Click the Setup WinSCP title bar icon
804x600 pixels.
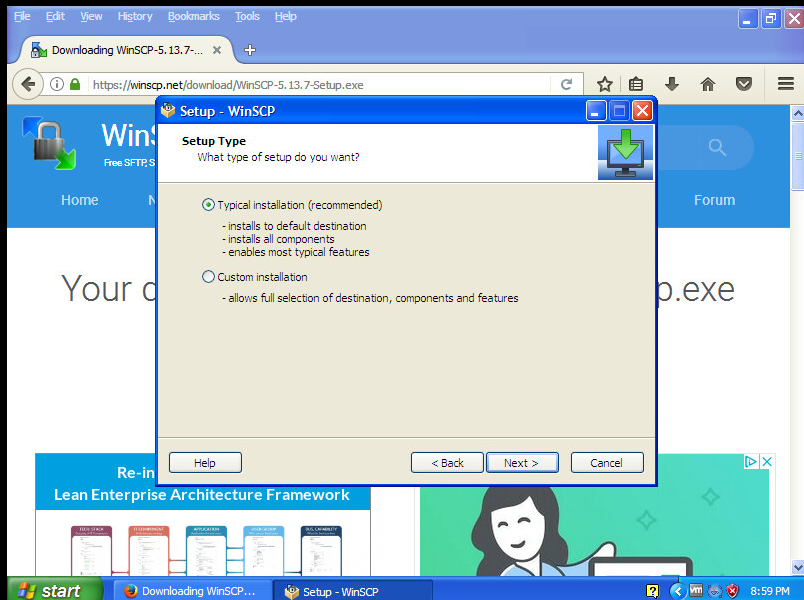(x=168, y=110)
